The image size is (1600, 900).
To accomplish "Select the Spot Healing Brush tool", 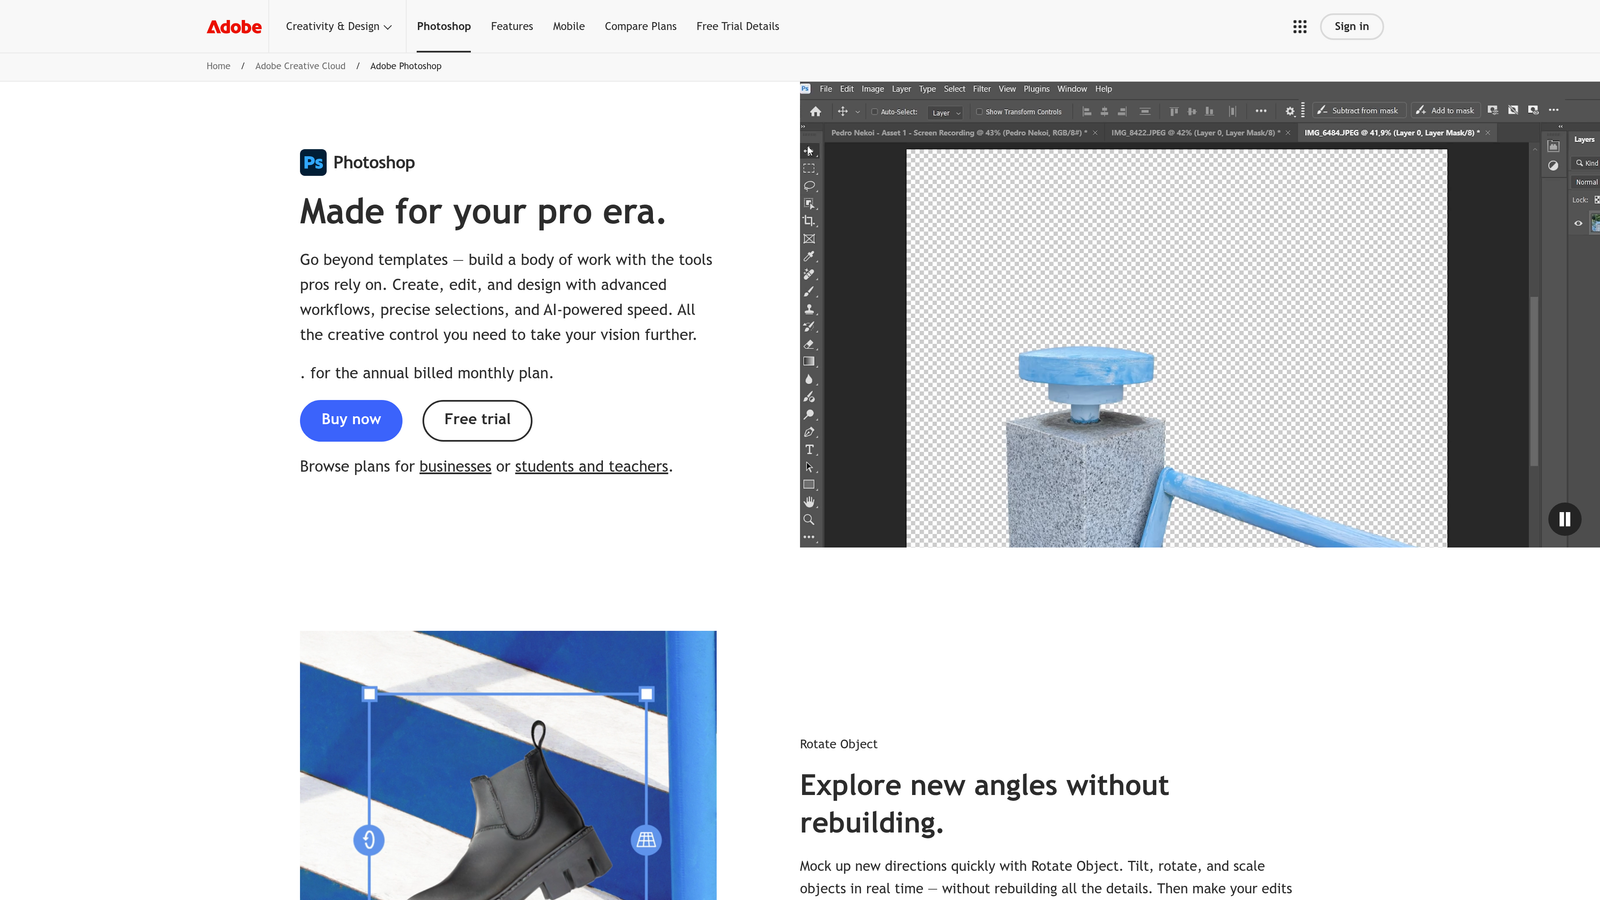I will (809, 274).
